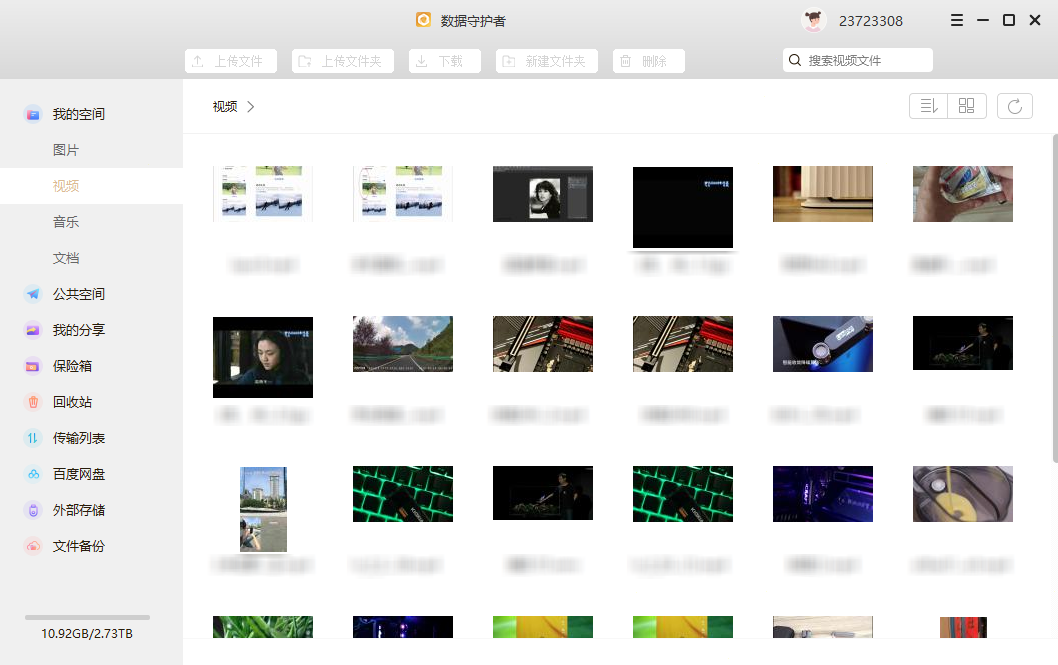1058x665 pixels.
Task: Click the search magnifier icon
Action: tap(795, 60)
